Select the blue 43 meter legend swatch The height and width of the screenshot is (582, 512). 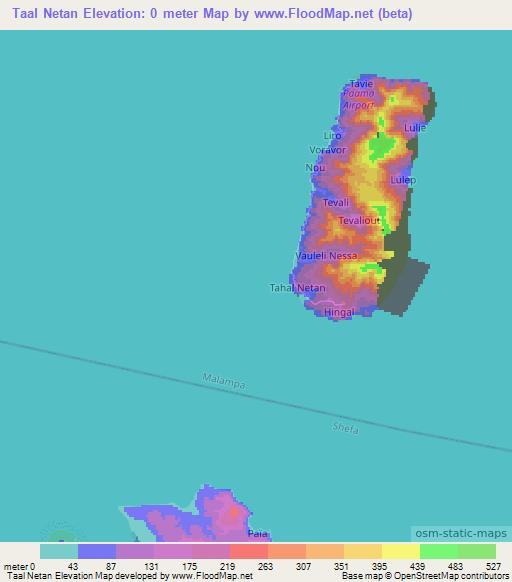point(97,551)
